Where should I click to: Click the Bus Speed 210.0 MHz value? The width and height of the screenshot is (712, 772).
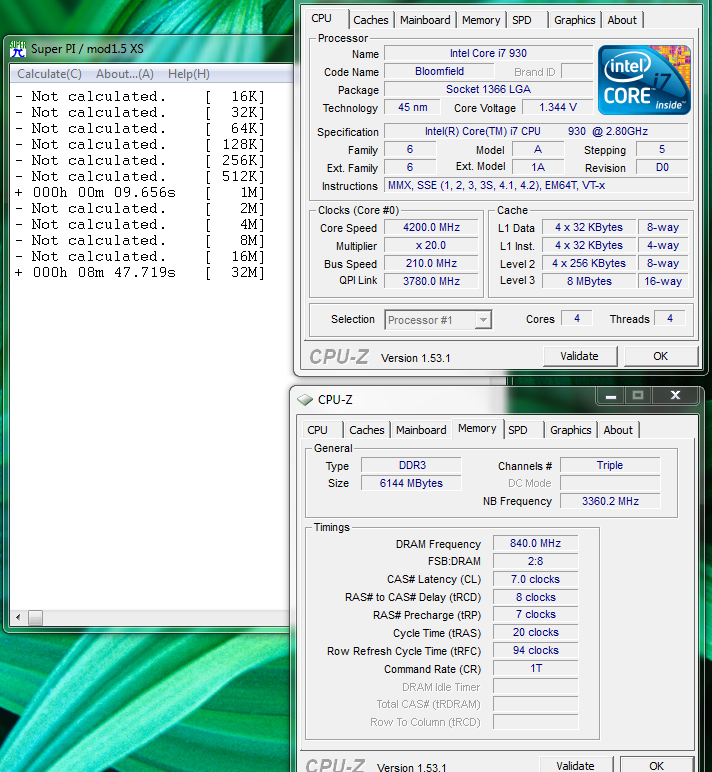click(431, 263)
